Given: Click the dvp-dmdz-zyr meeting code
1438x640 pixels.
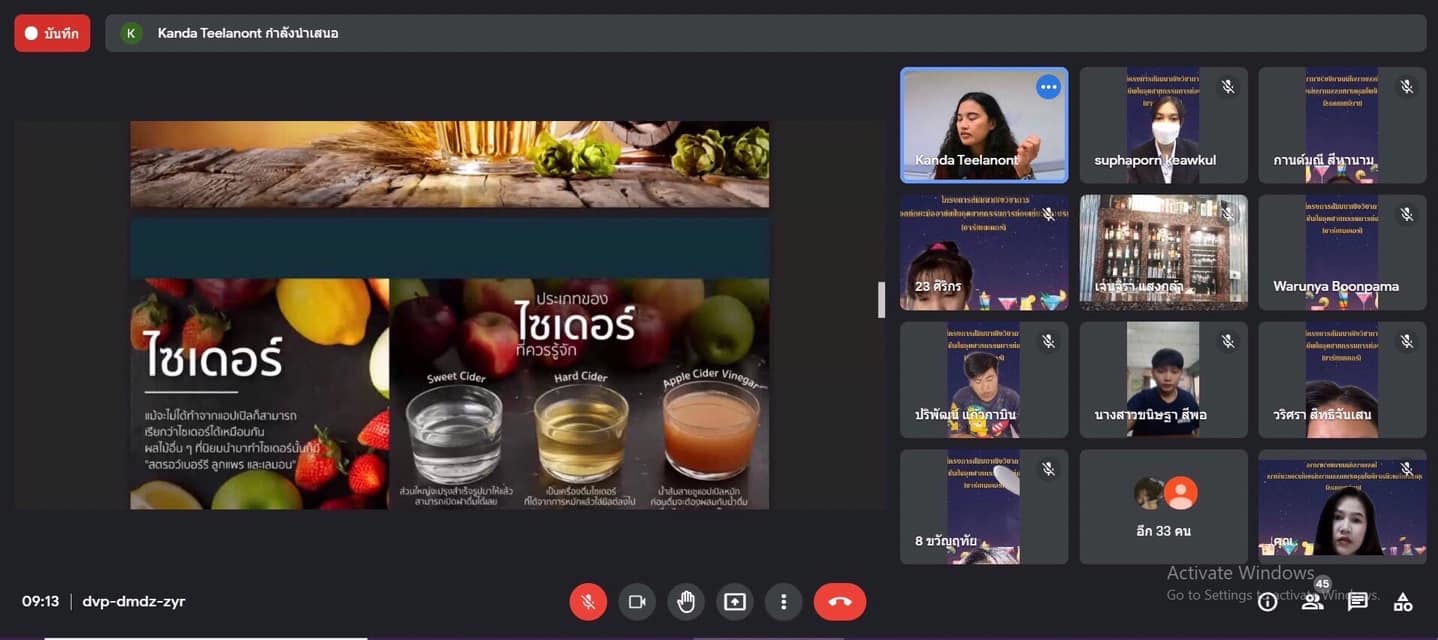Looking at the screenshot, I should [x=133, y=601].
